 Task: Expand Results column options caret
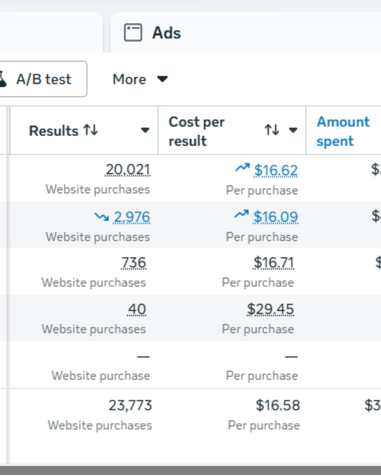pos(145,130)
